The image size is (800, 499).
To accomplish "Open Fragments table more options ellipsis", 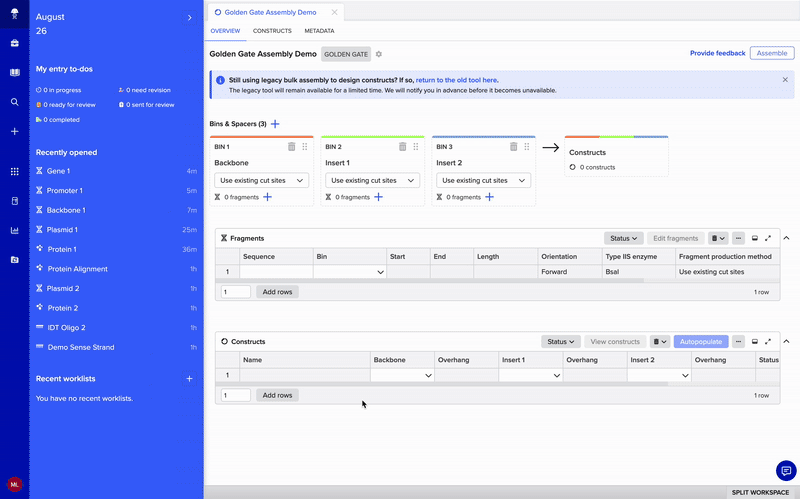I will 738,238.
